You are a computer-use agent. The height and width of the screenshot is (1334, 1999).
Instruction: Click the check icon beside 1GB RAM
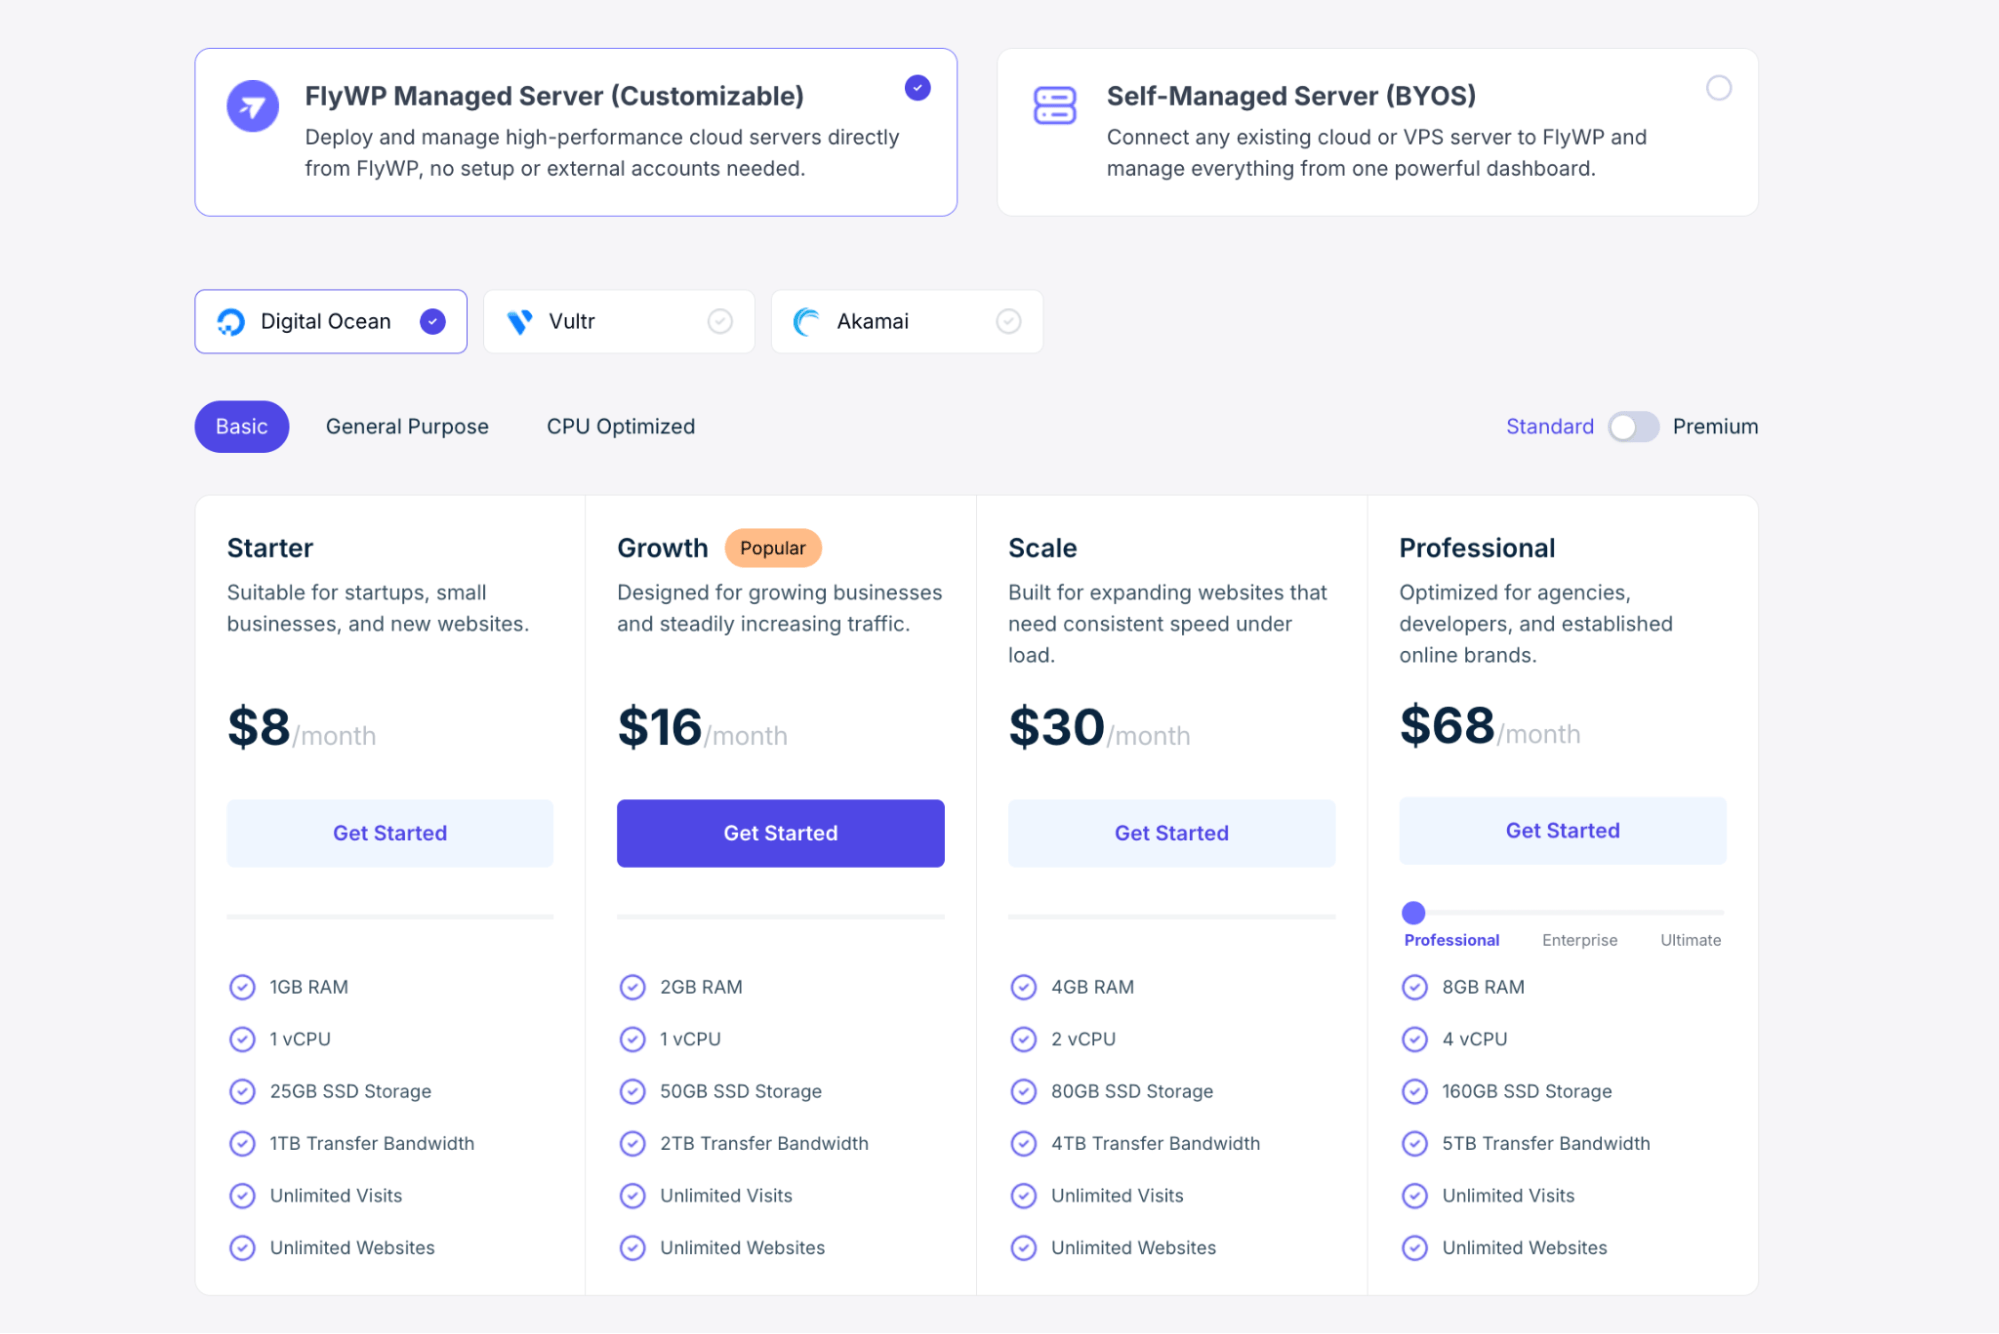point(242,988)
